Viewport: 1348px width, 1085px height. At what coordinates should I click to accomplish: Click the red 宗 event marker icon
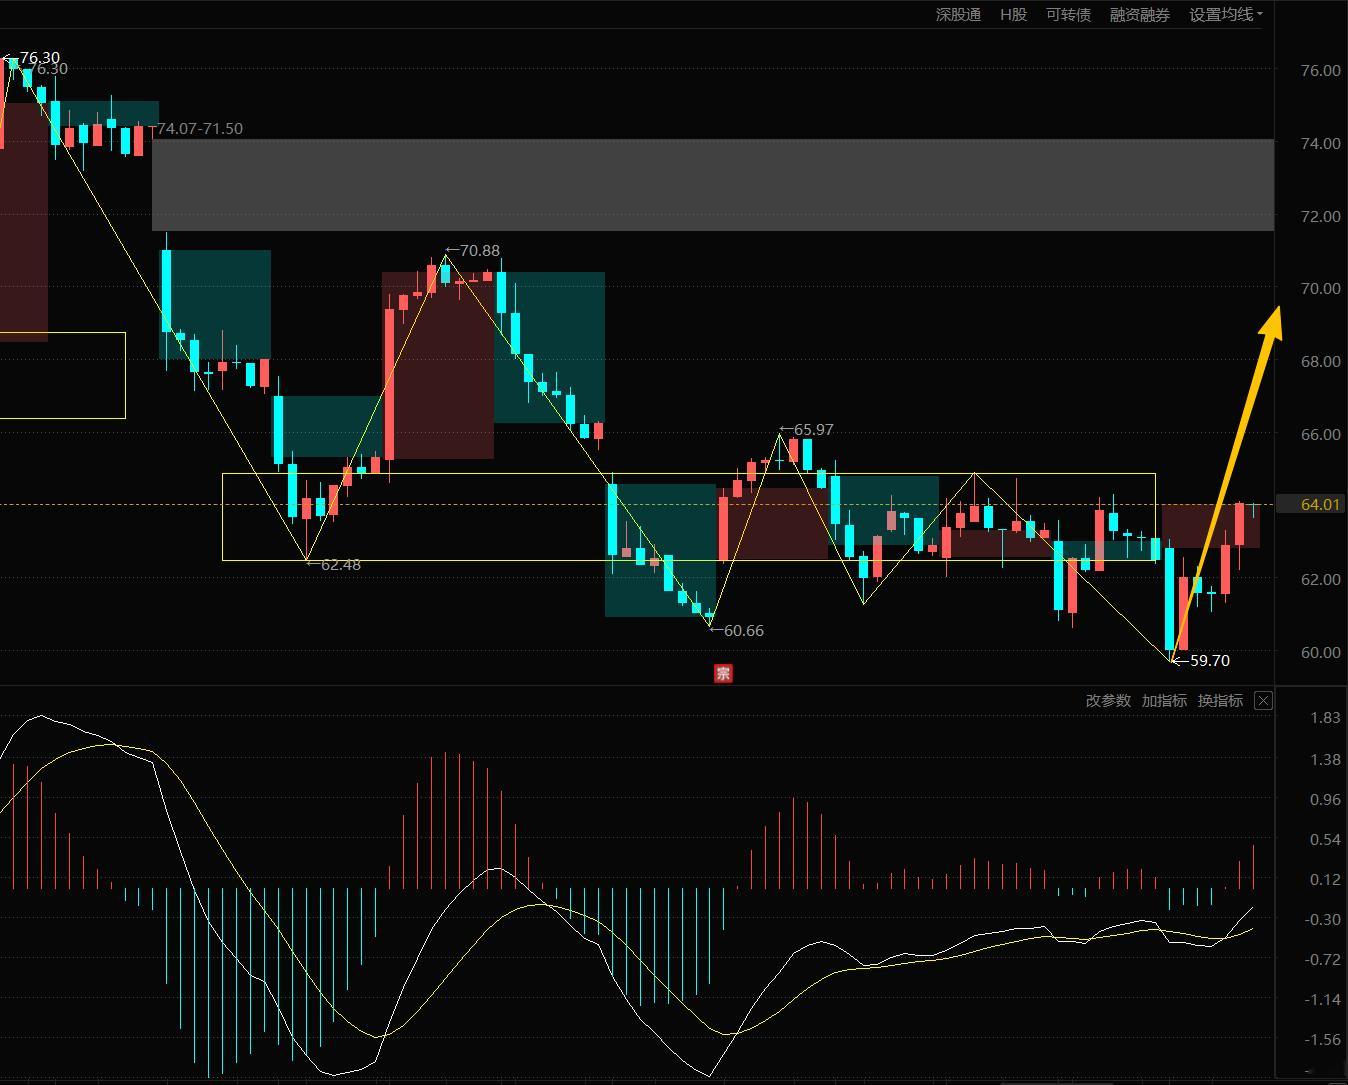coord(723,673)
